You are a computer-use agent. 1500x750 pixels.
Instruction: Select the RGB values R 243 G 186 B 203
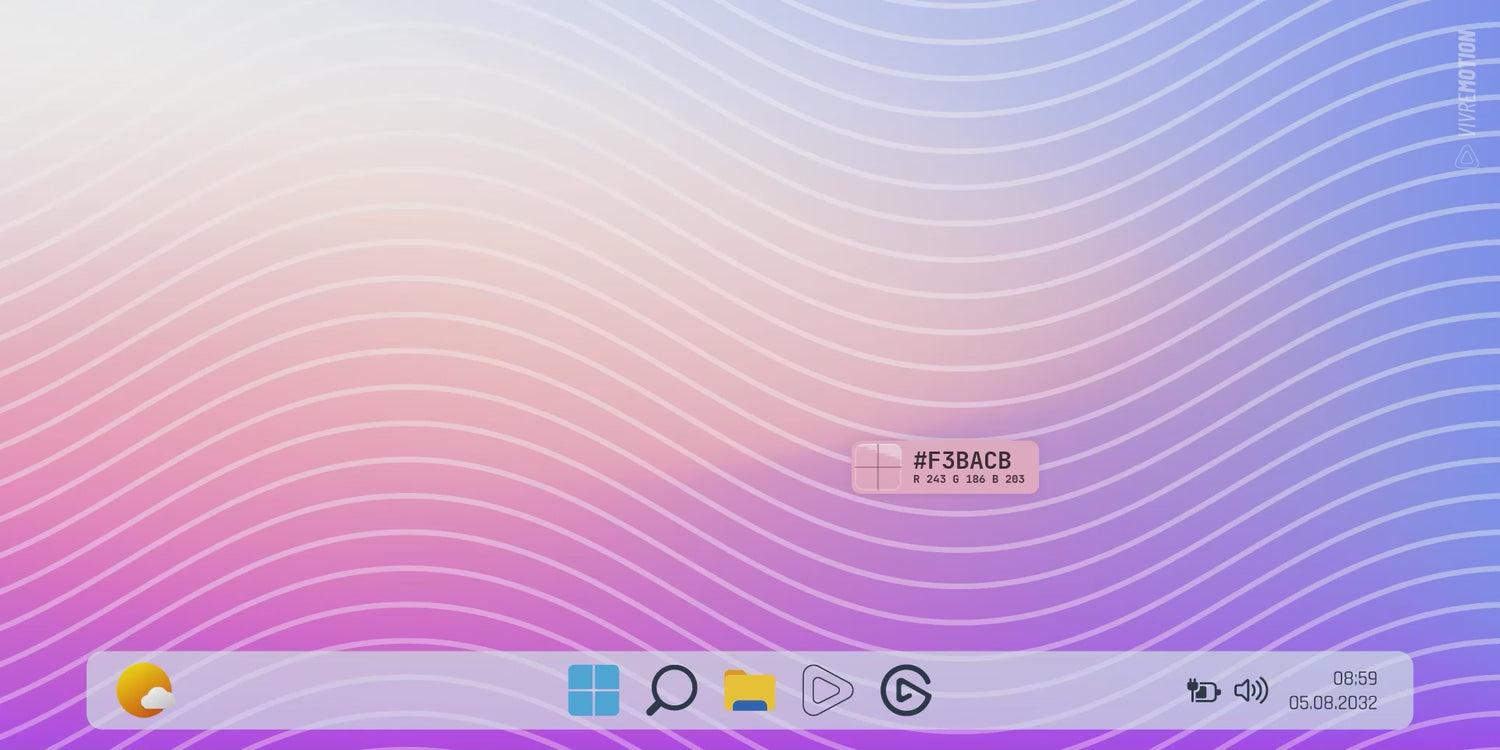pyautogui.click(x=969, y=480)
